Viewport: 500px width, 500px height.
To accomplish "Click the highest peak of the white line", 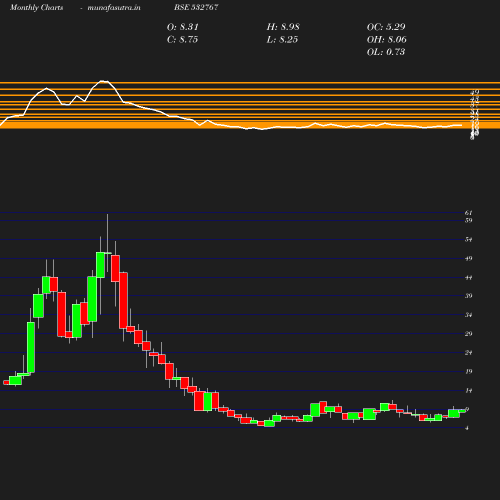I will point(104,81).
